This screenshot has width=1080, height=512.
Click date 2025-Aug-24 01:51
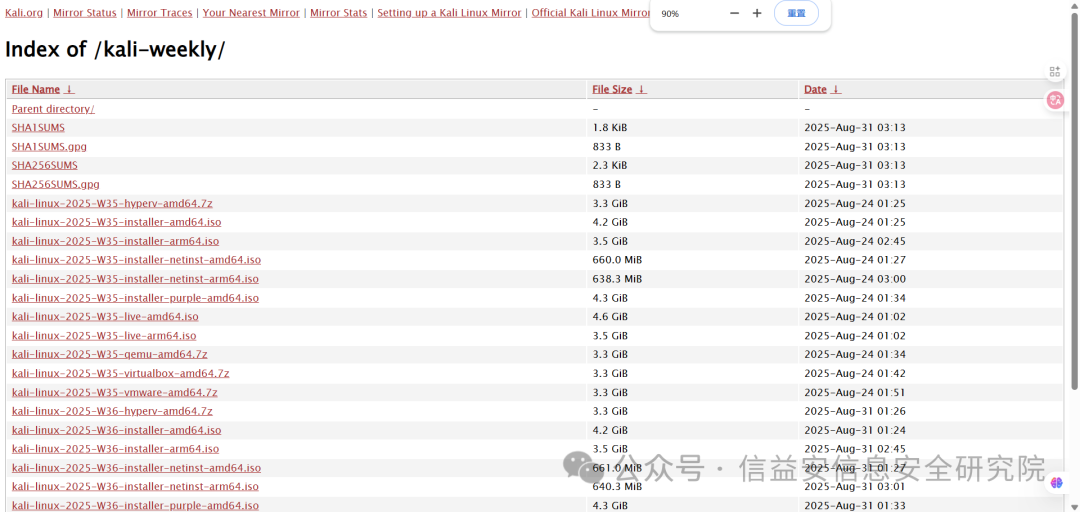[x=855, y=392]
